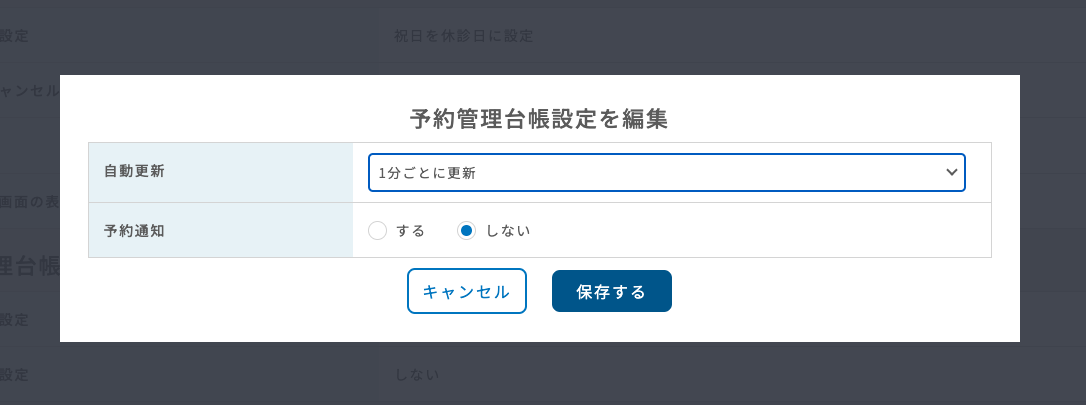
Task: Click the 予約通知 row label
Action: (134, 230)
